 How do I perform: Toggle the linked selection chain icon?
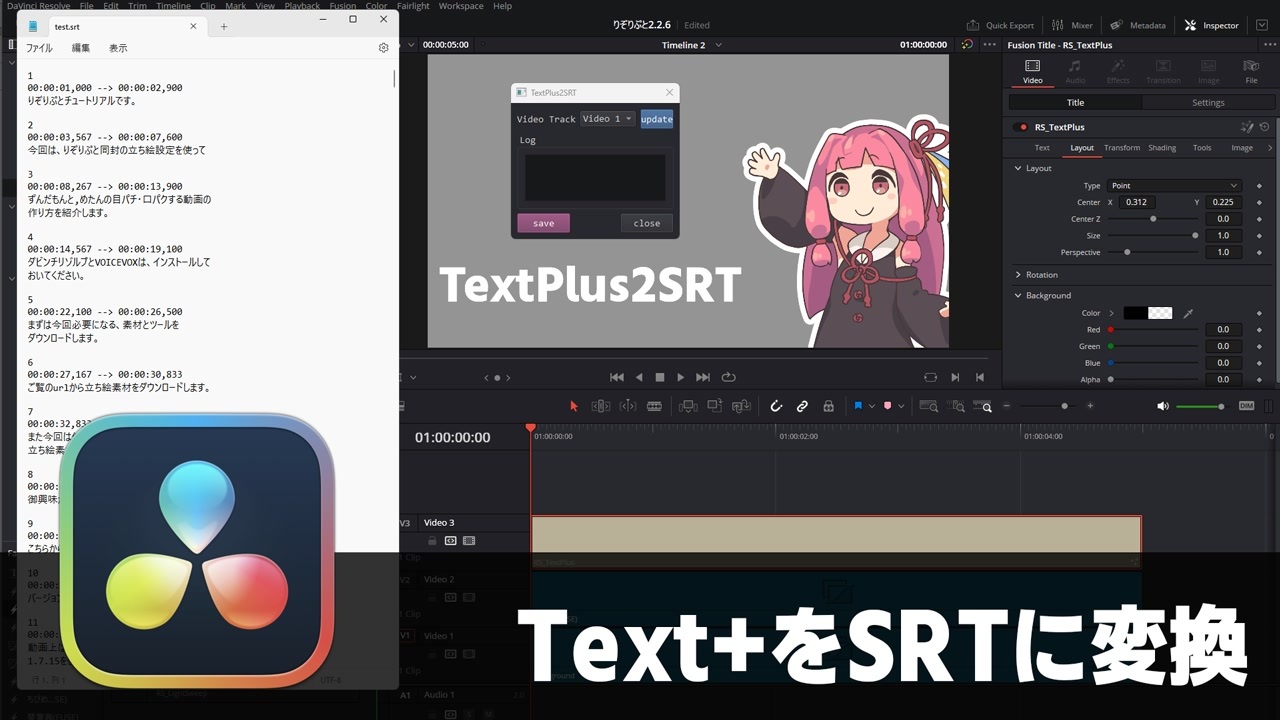[x=802, y=406]
